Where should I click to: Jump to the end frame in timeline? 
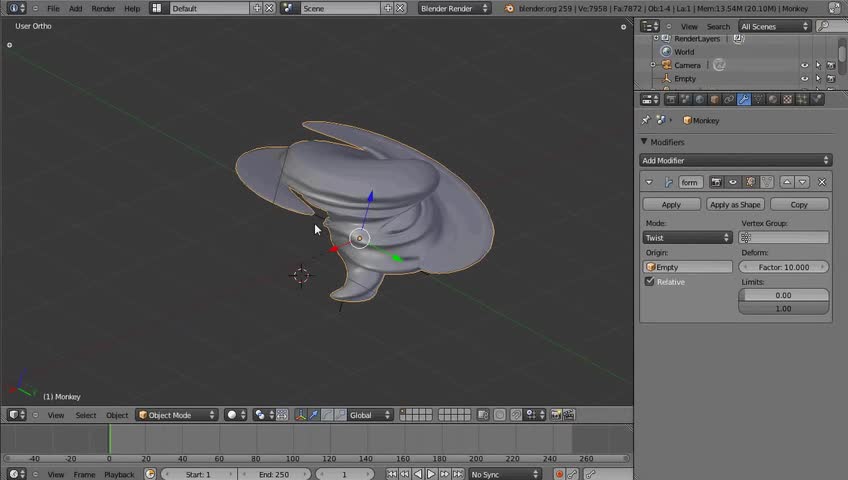point(458,474)
